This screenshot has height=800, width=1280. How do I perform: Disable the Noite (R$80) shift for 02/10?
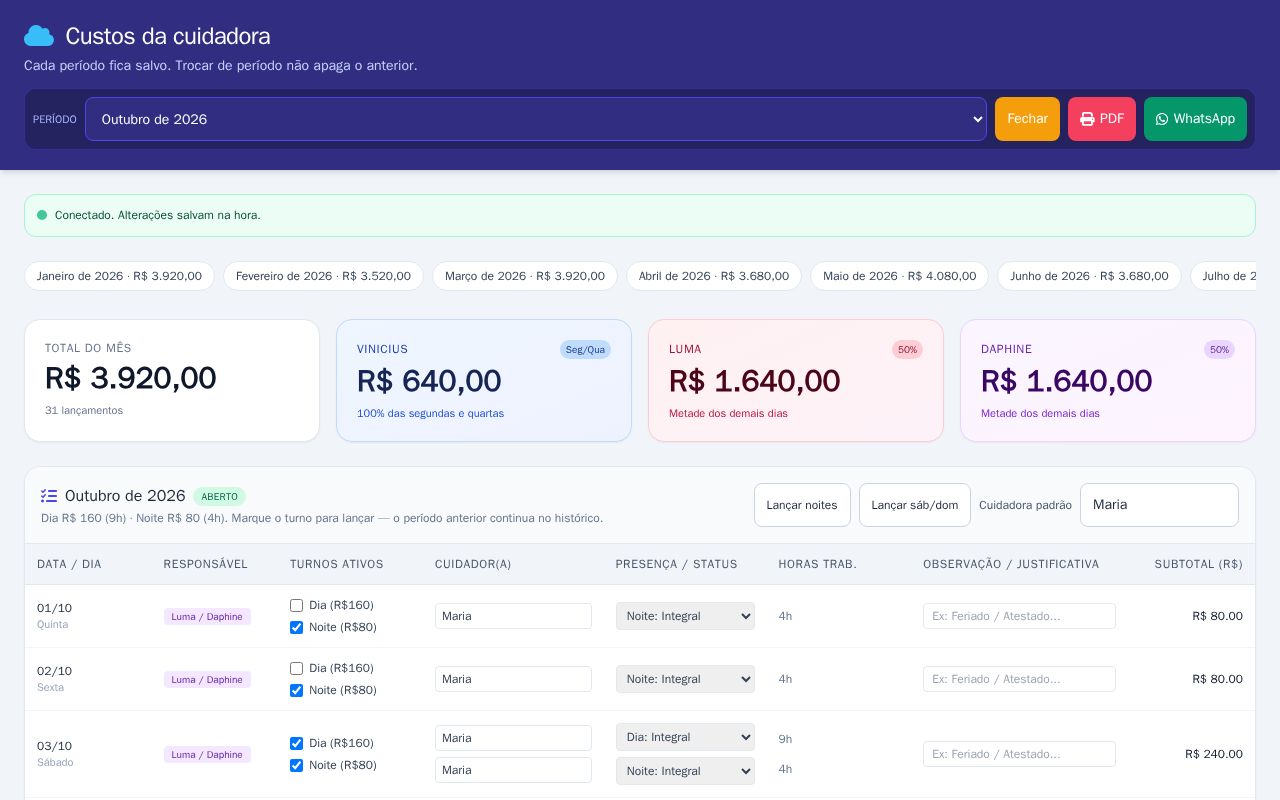296,690
